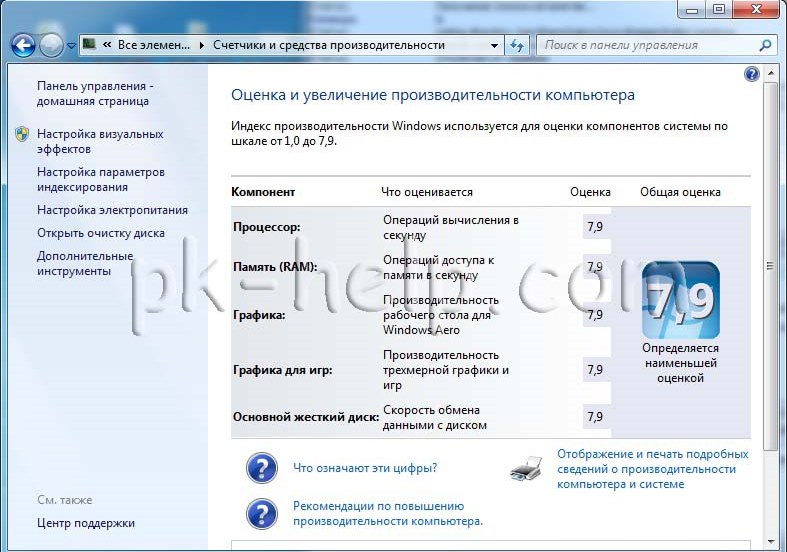This screenshot has width=787, height=552.
Task: Click the 7,9 score for Основной жесткий диск
Action: [595, 417]
